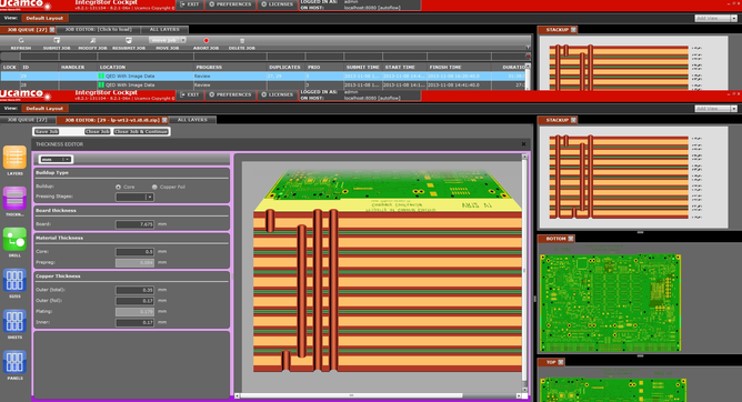Open the Layers editor sidebar icon
Image resolution: width=742 pixels, height=402 pixels.
(15, 158)
